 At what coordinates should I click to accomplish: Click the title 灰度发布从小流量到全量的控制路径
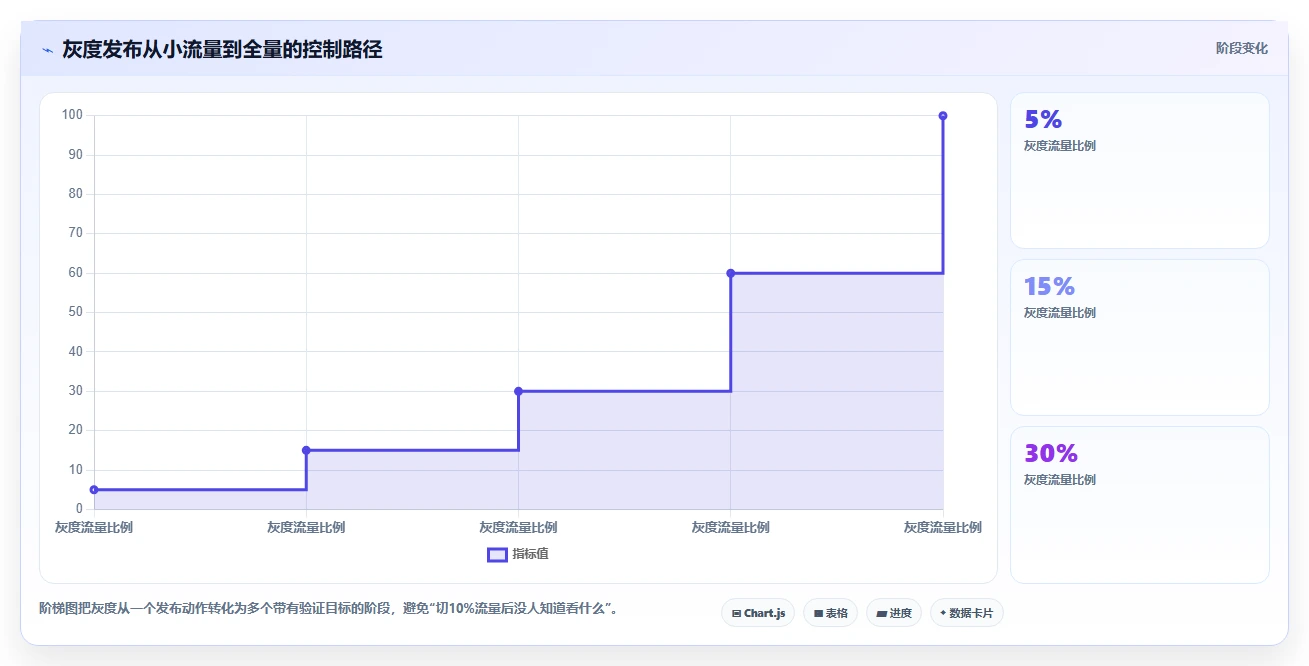[x=222, y=49]
